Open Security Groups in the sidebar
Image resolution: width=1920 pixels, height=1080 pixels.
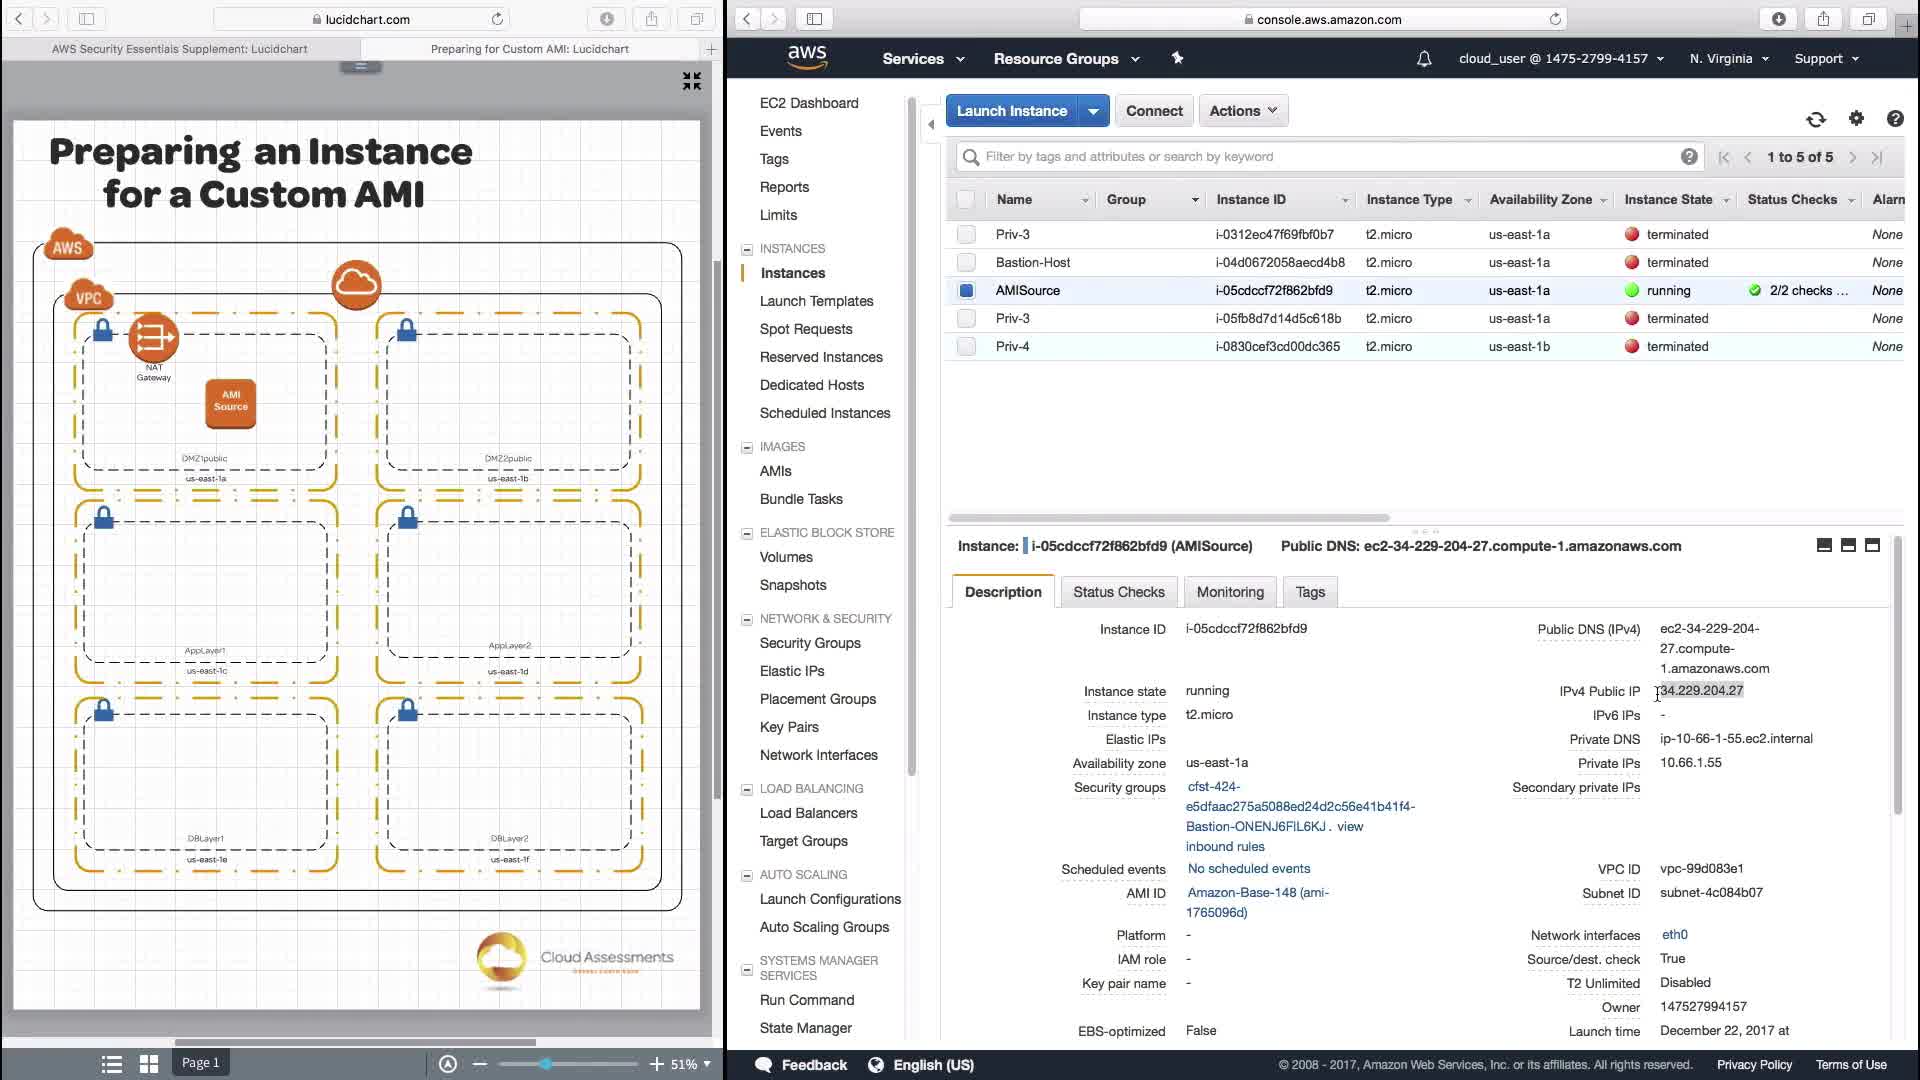click(x=809, y=643)
